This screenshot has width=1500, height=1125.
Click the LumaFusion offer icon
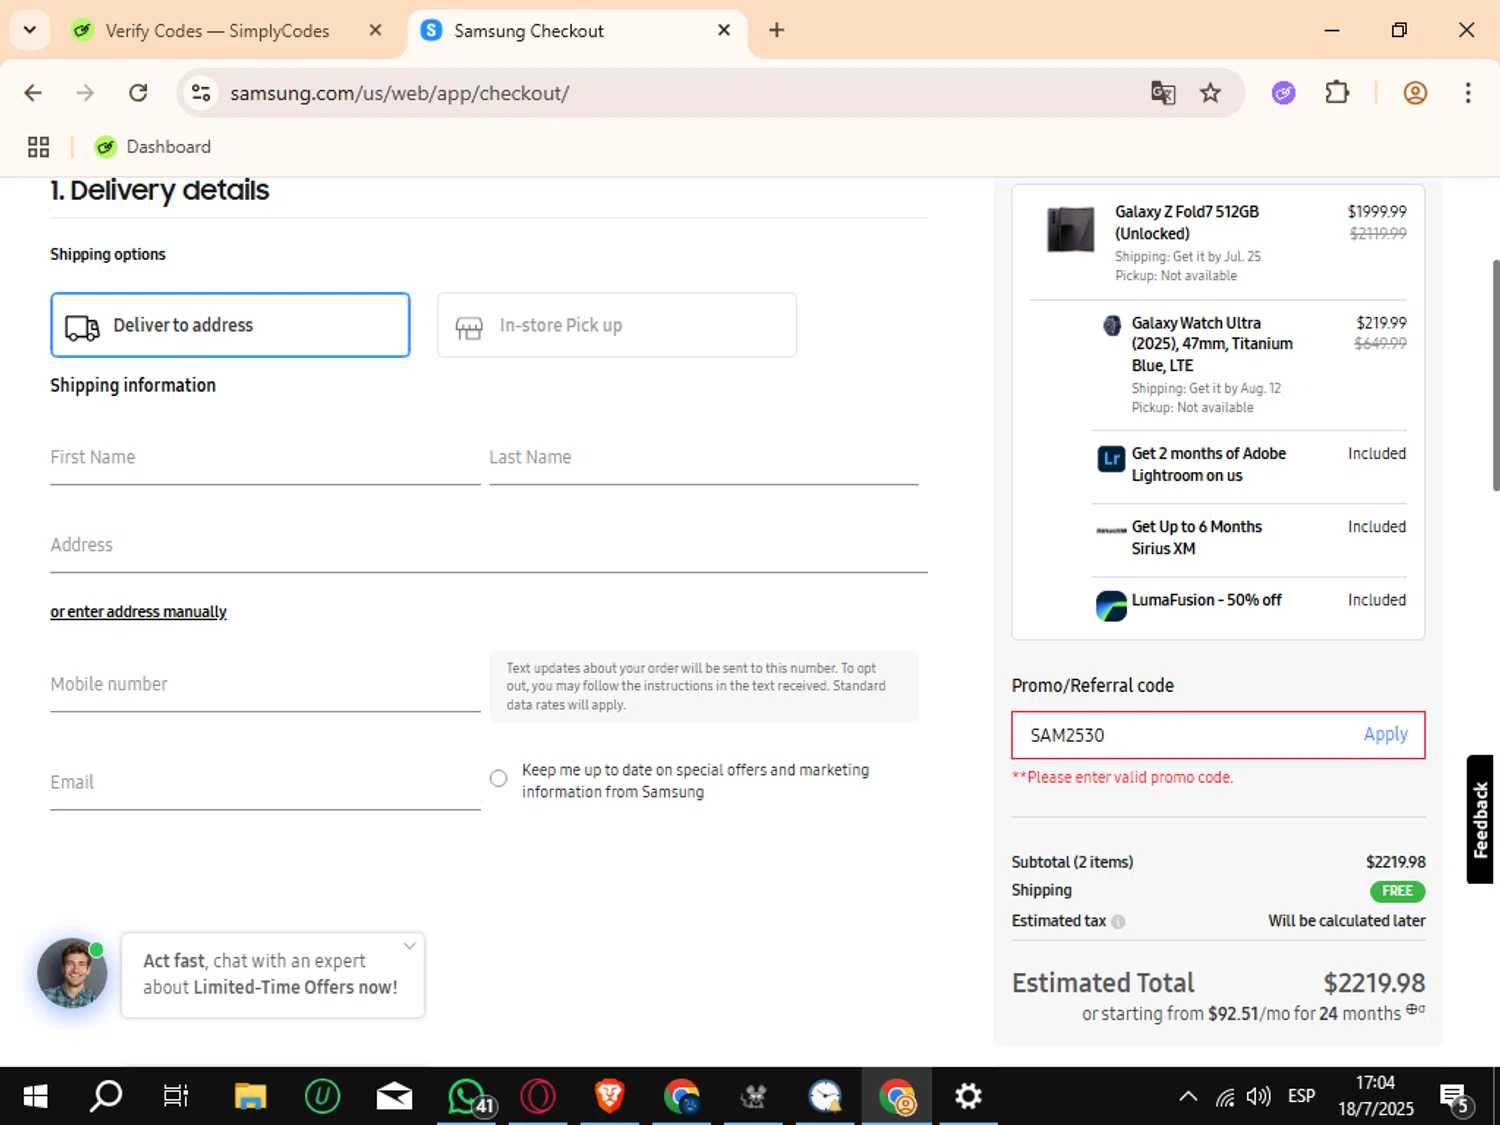(x=1111, y=605)
